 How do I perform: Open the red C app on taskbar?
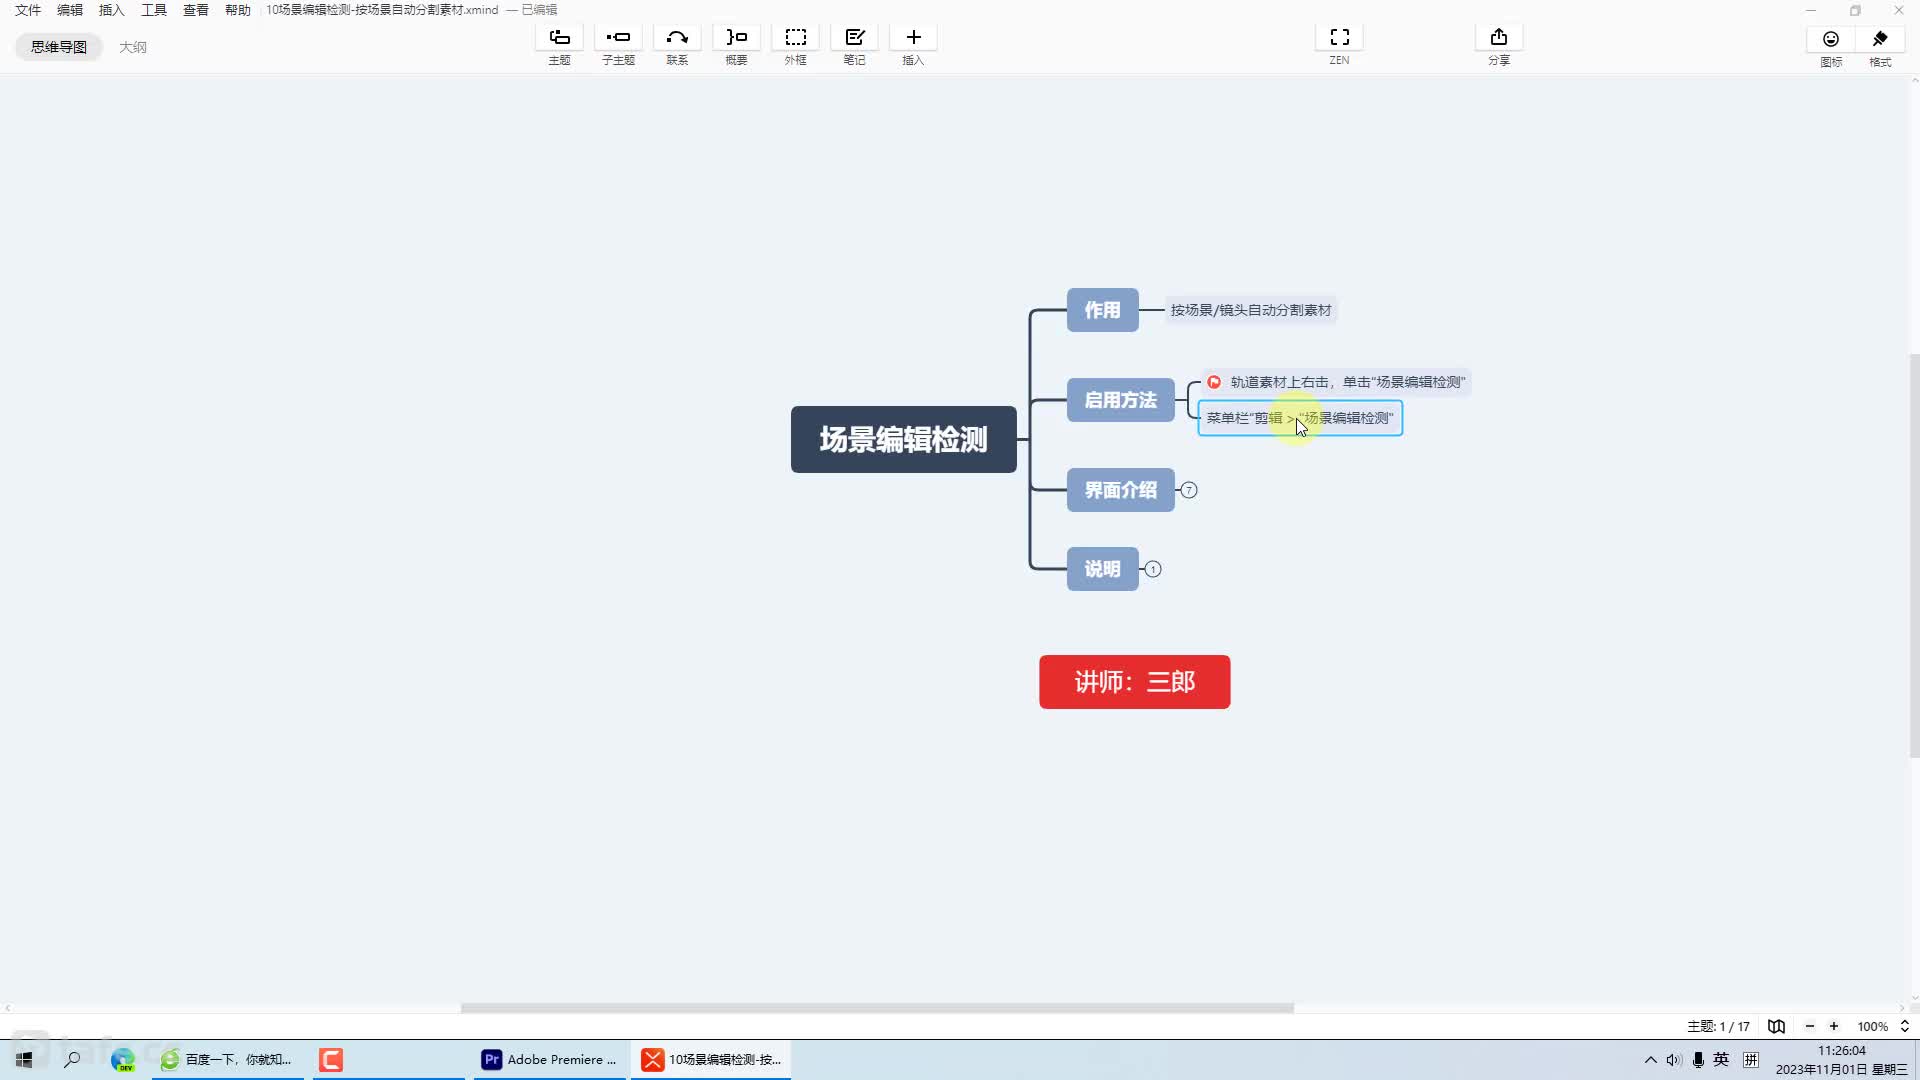point(331,1059)
